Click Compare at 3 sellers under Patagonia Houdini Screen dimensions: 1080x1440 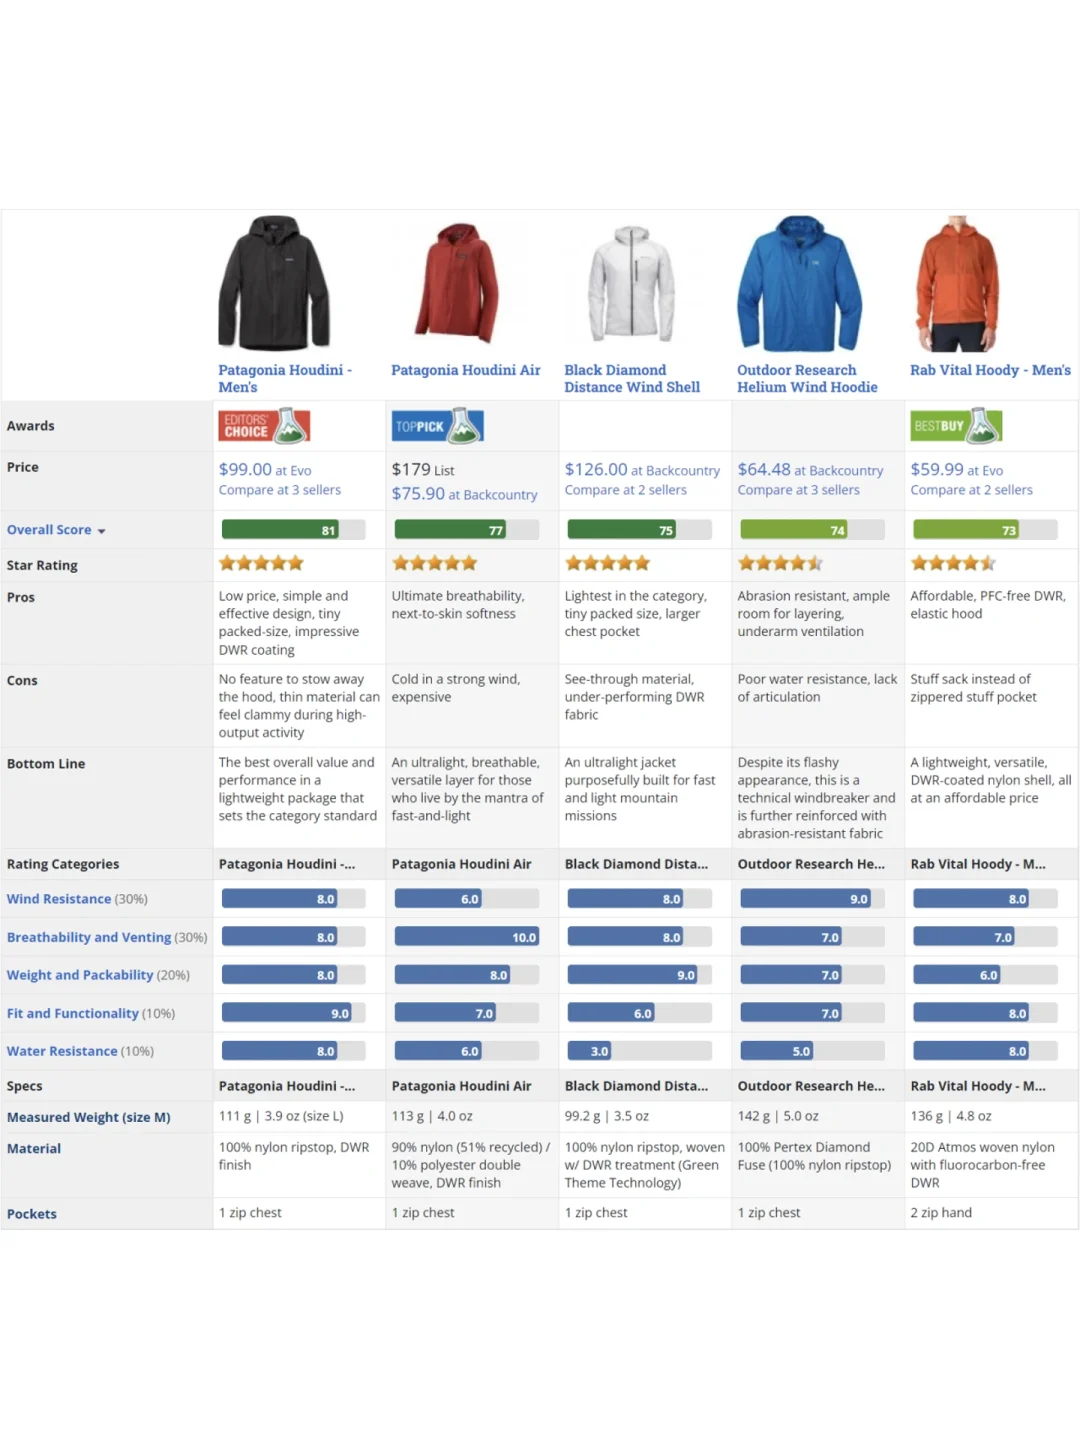pos(280,490)
